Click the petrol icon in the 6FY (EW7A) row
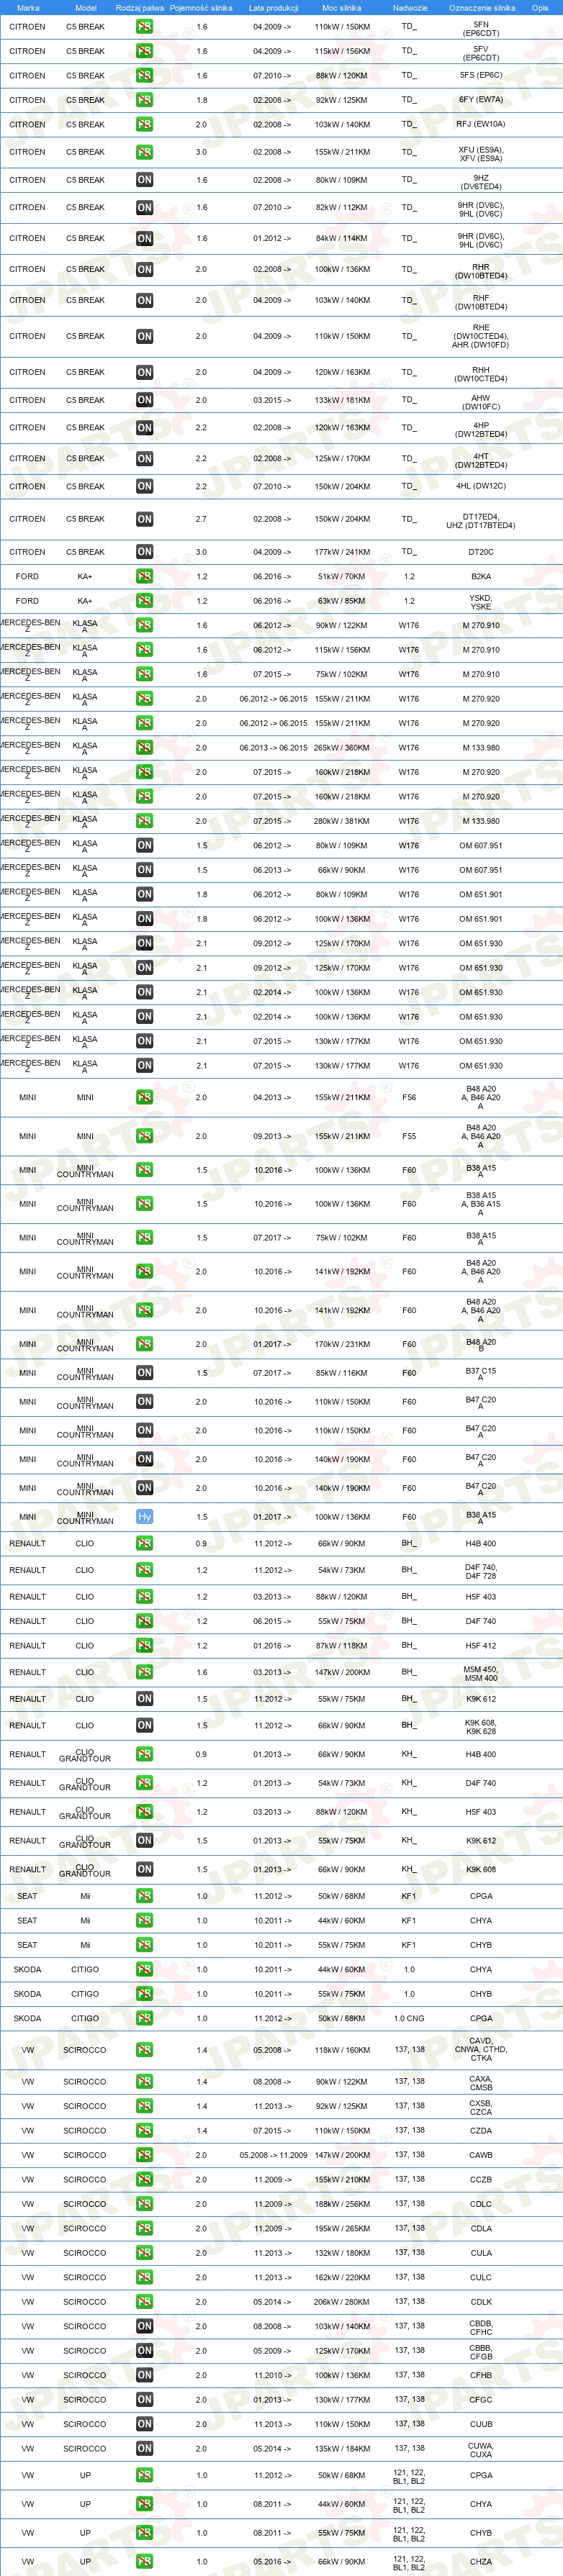563x2576 pixels. 144,100
